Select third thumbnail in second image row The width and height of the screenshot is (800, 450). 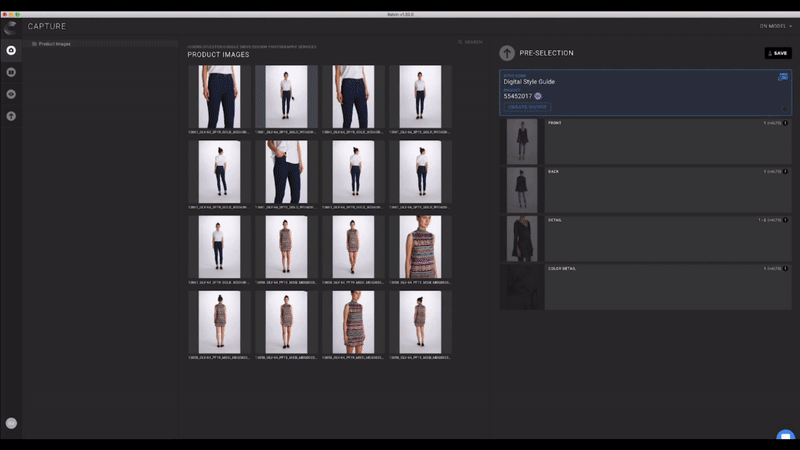[353, 172]
